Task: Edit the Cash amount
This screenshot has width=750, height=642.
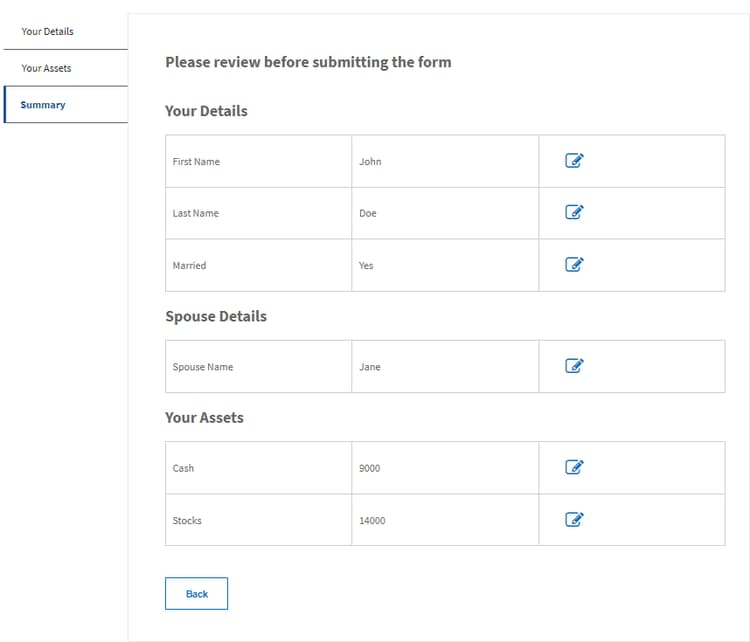Action: 574,467
